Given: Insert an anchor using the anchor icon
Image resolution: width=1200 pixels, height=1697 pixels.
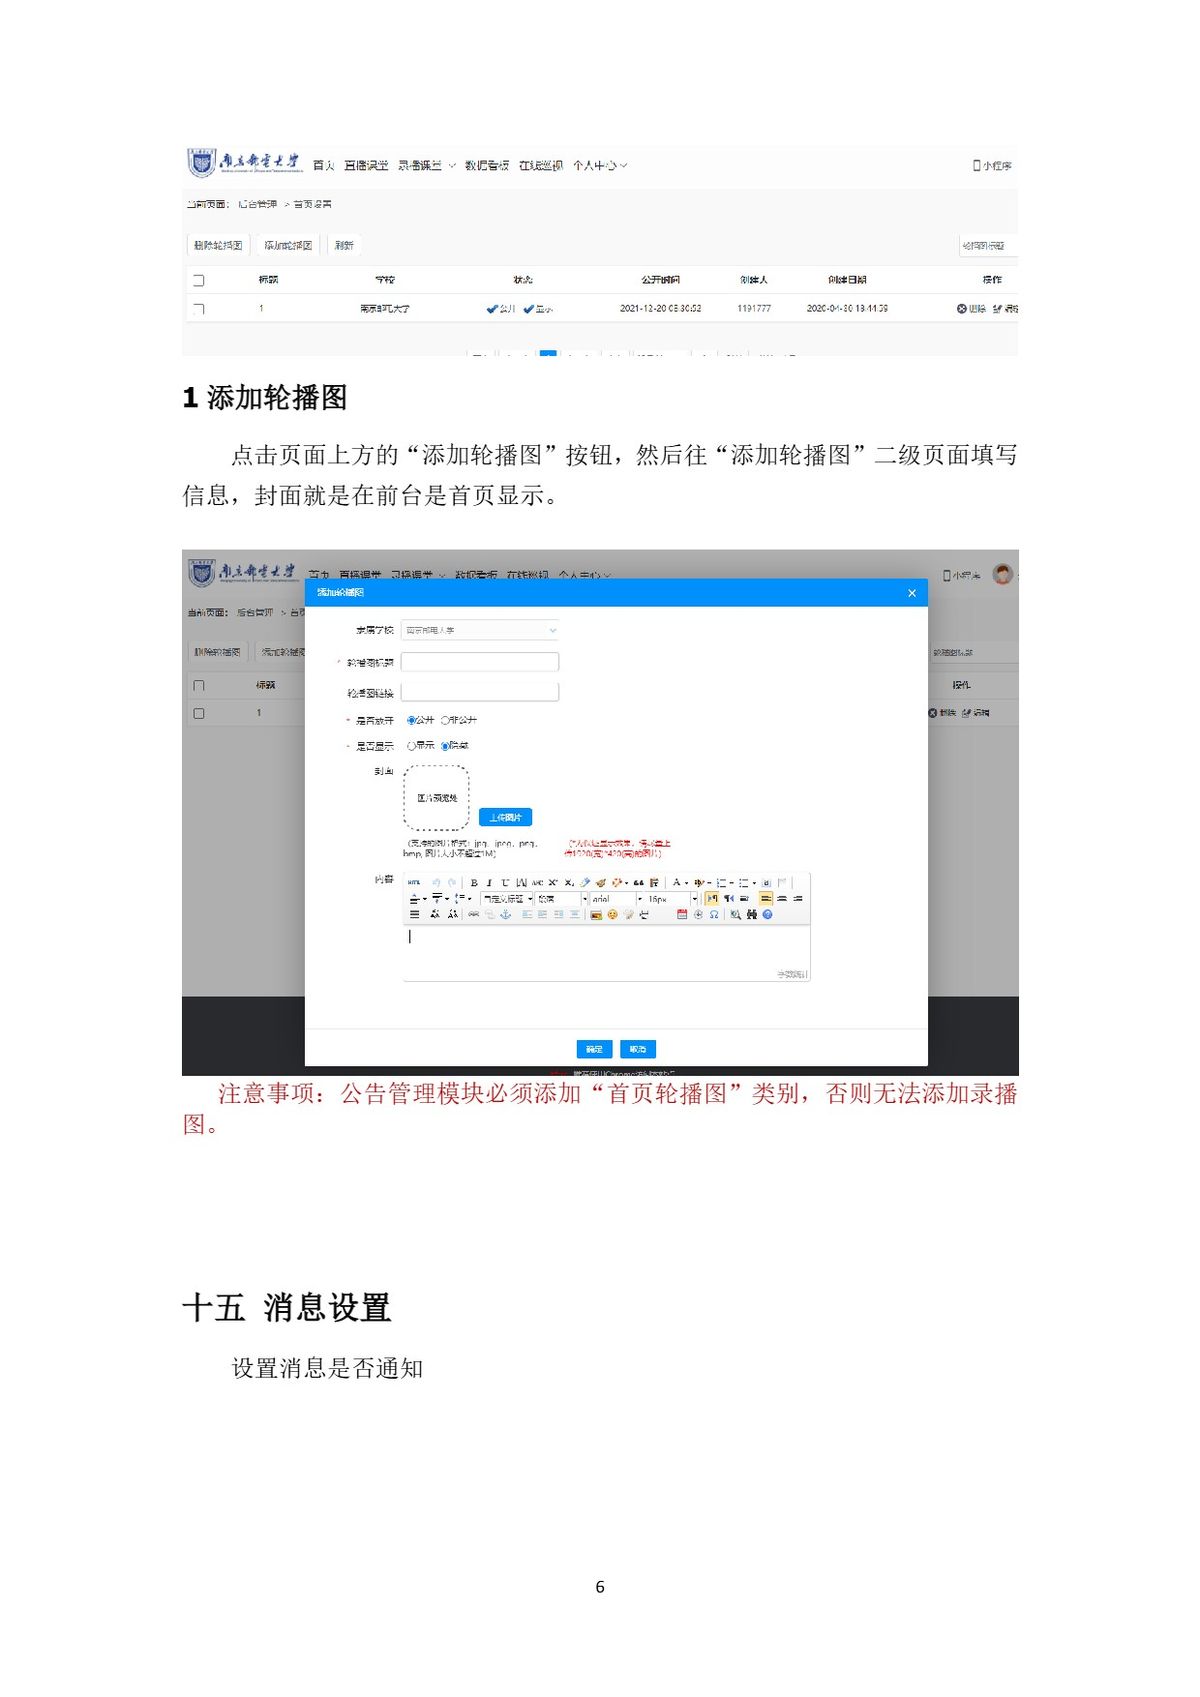Looking at the screenshot, I should point(505,914).
